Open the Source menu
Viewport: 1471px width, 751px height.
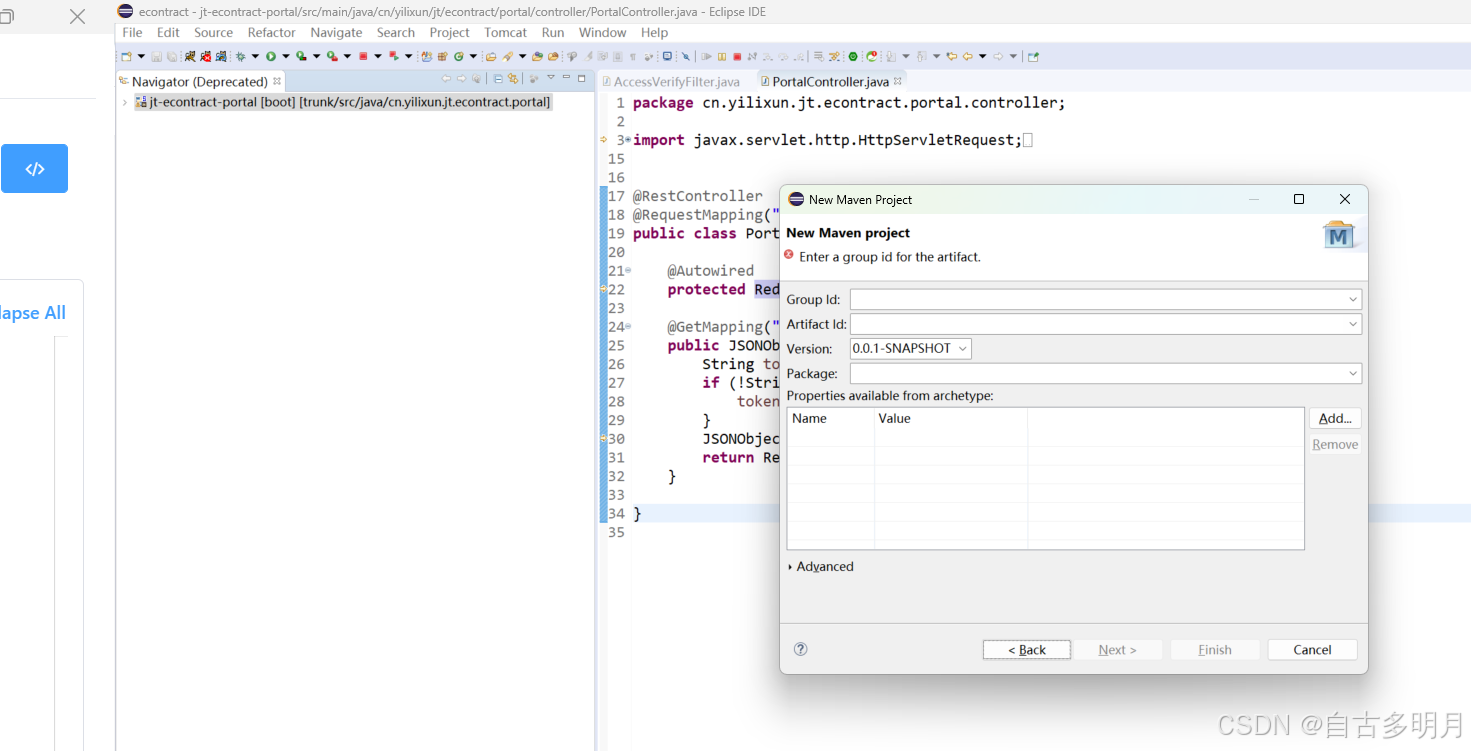213,32
